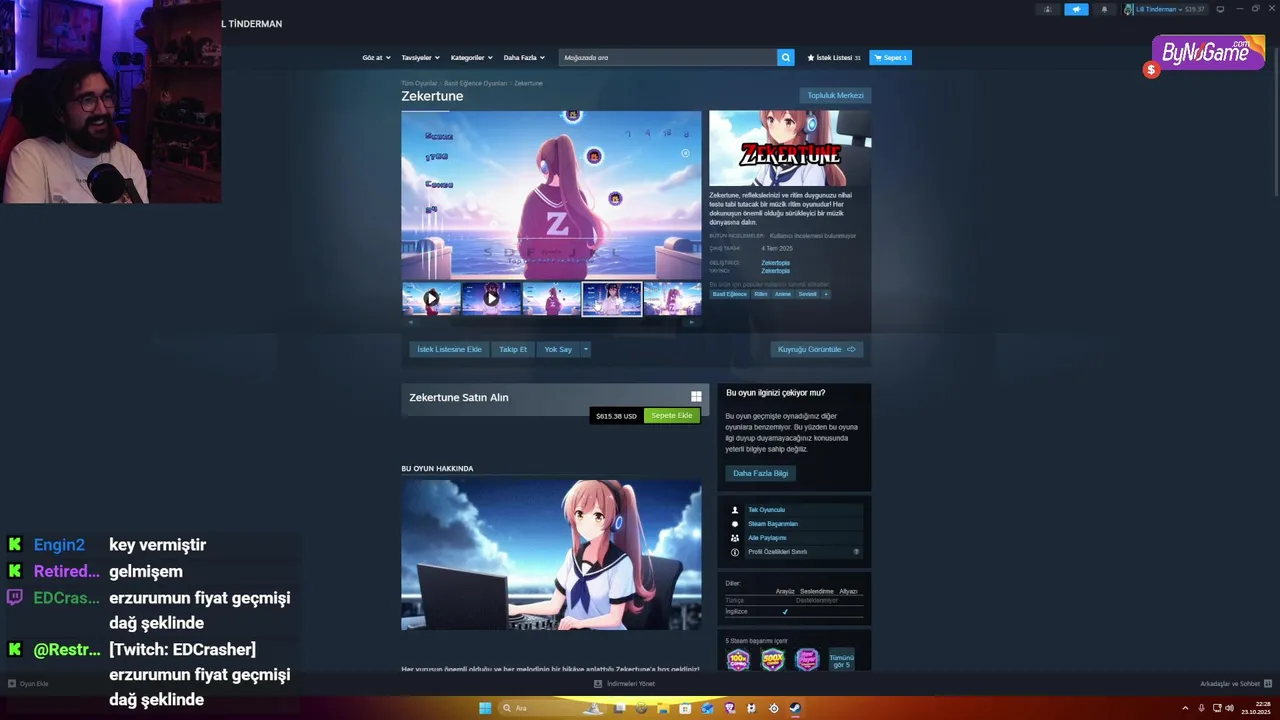
Task: Click the main screenshot preview image
Action: 551,195
